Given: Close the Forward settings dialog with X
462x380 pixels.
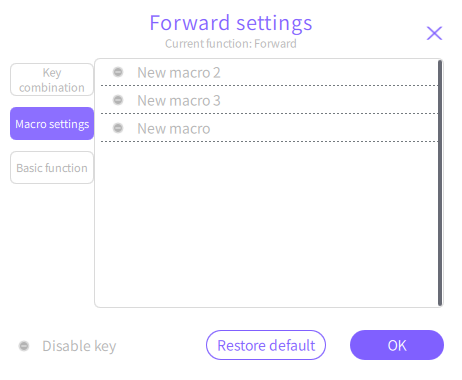Looking at the screenshot, I should coord(434,33).
